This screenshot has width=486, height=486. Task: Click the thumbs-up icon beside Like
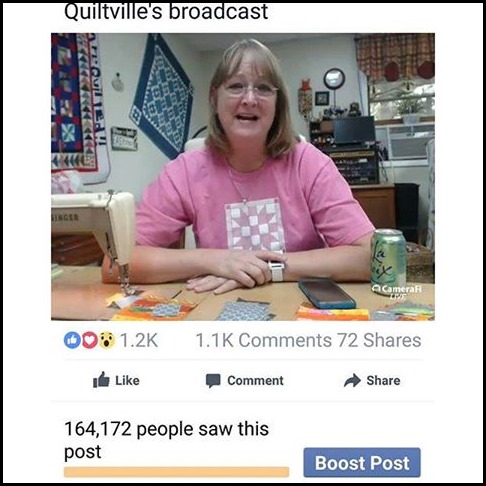click(x=101, y=380)
